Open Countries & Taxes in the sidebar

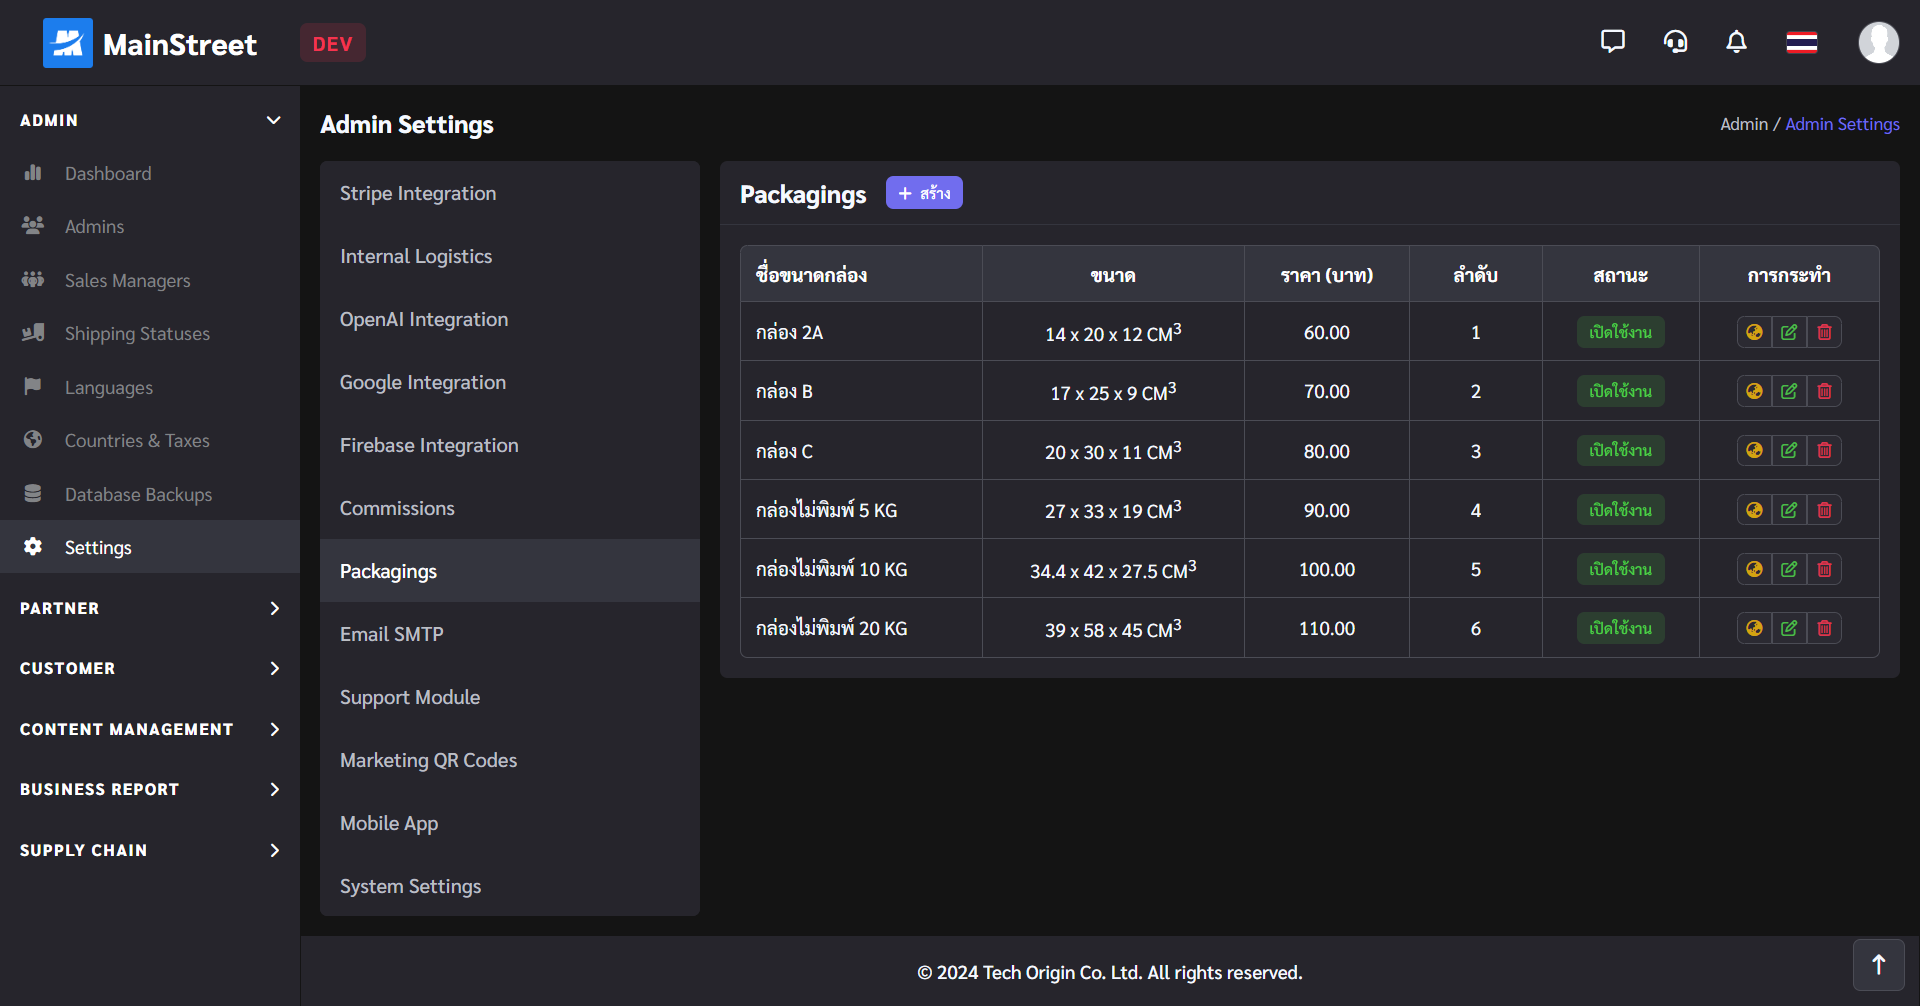(x=150, y=440)
